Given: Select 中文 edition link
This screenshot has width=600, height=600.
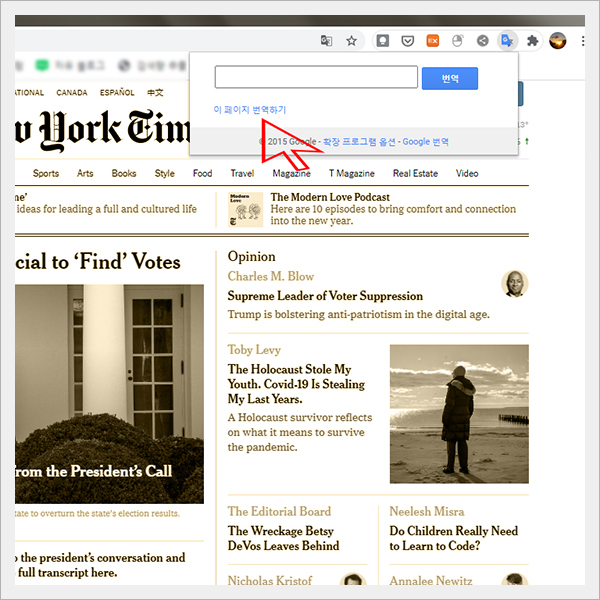Looking at the screenshot, I should [x=155, y=92].
